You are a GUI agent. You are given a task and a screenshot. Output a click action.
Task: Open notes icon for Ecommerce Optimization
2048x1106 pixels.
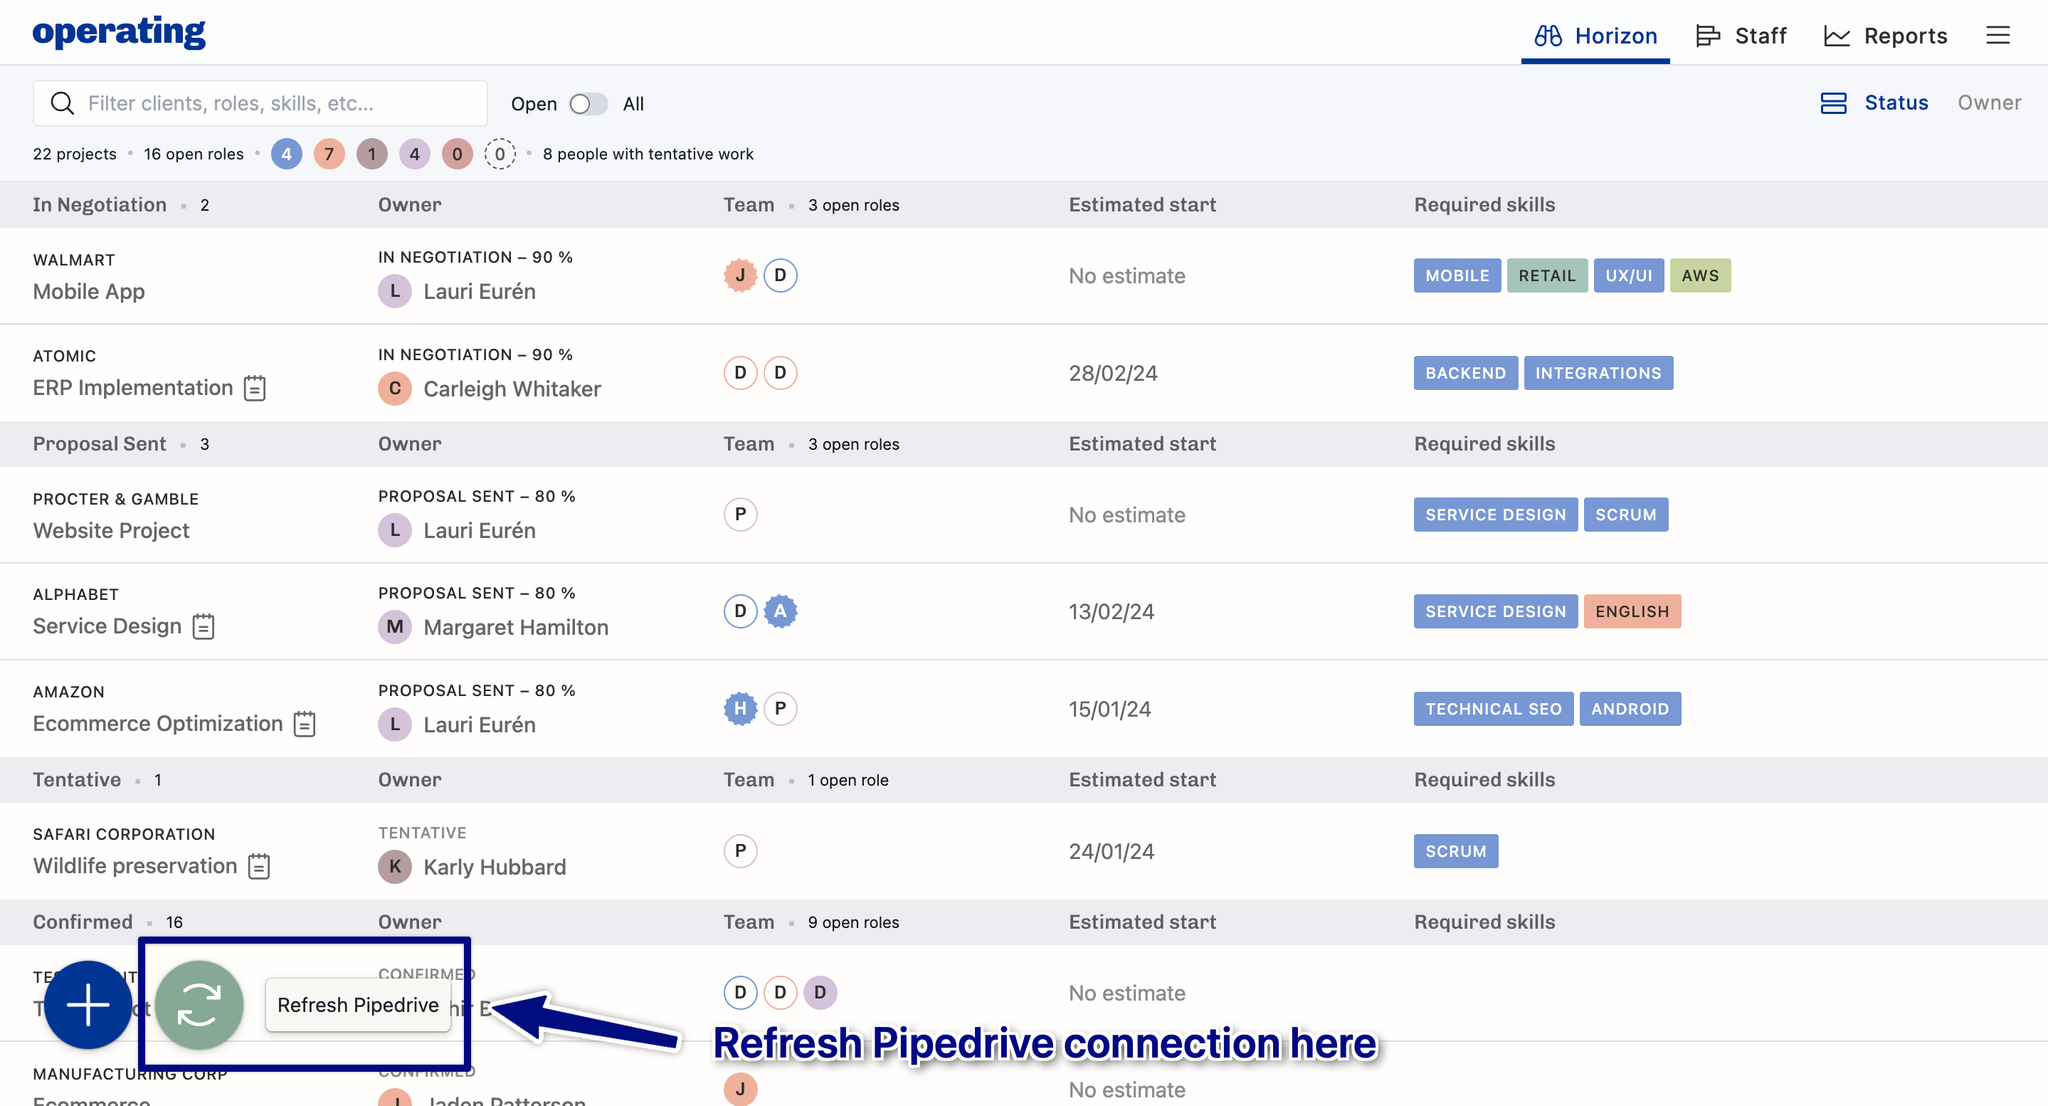click(x=304, y=724)
